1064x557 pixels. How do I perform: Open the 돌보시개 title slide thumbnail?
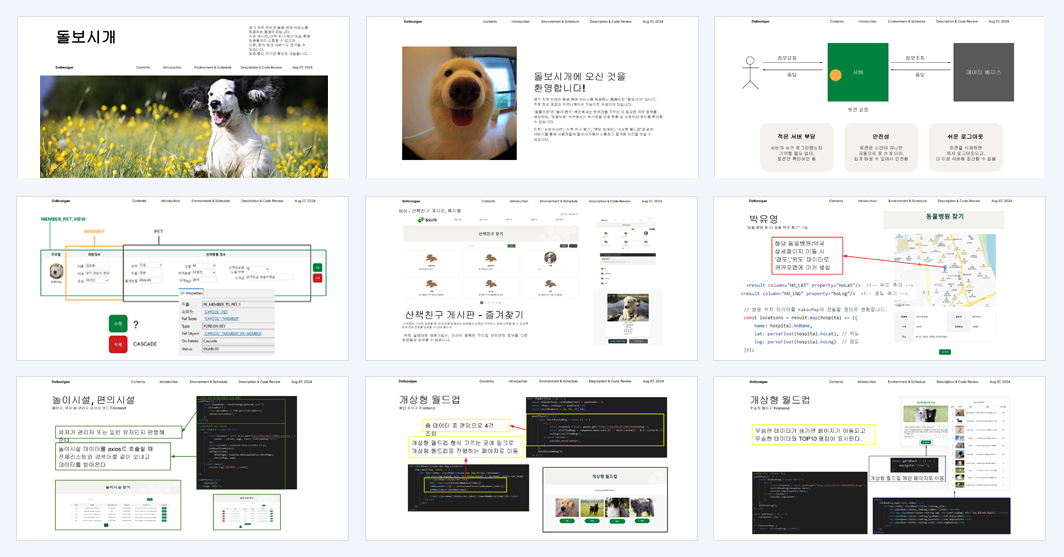[x=183, y=98]
